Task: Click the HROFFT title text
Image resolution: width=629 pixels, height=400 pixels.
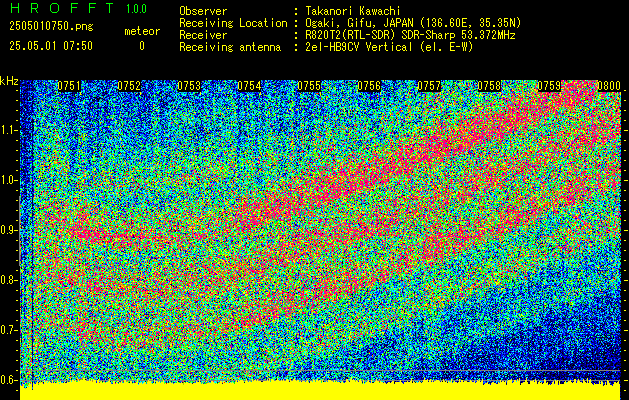Action: point(62,8)
